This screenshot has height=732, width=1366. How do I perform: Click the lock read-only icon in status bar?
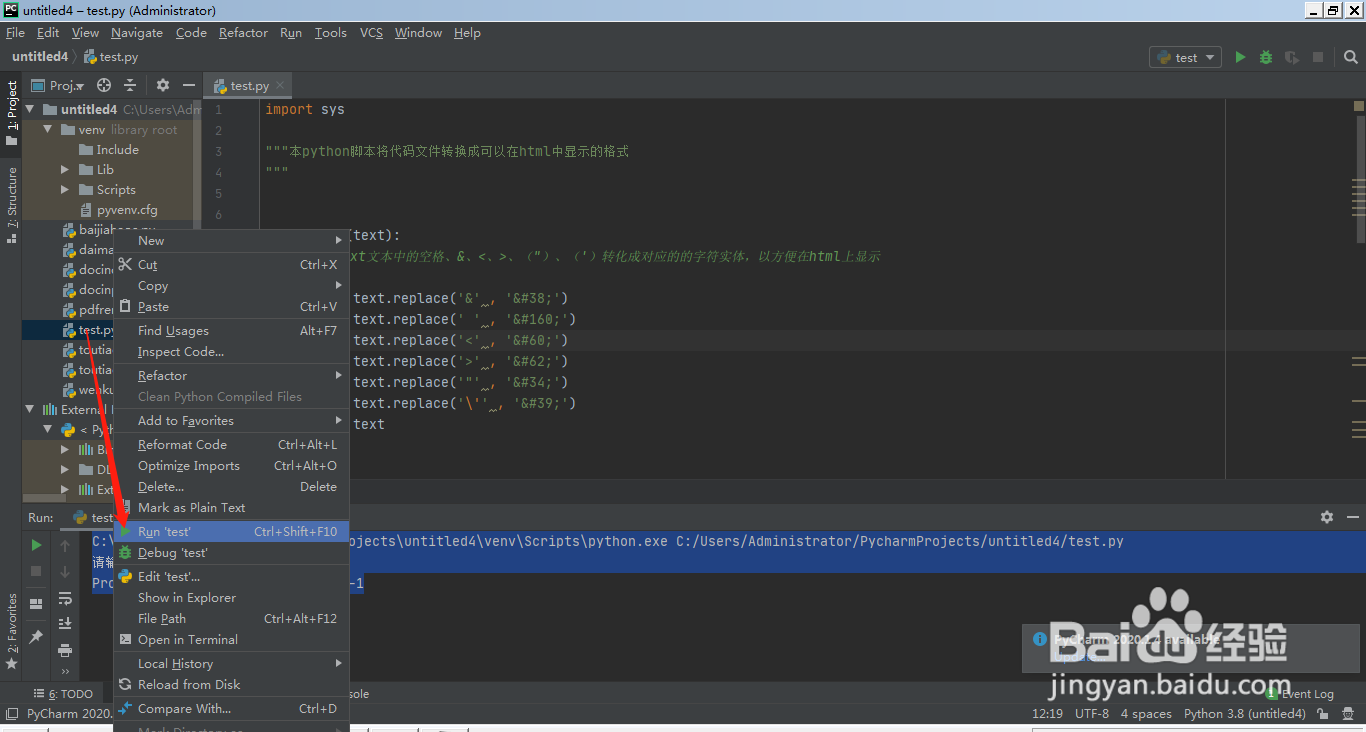(1322, 714)
